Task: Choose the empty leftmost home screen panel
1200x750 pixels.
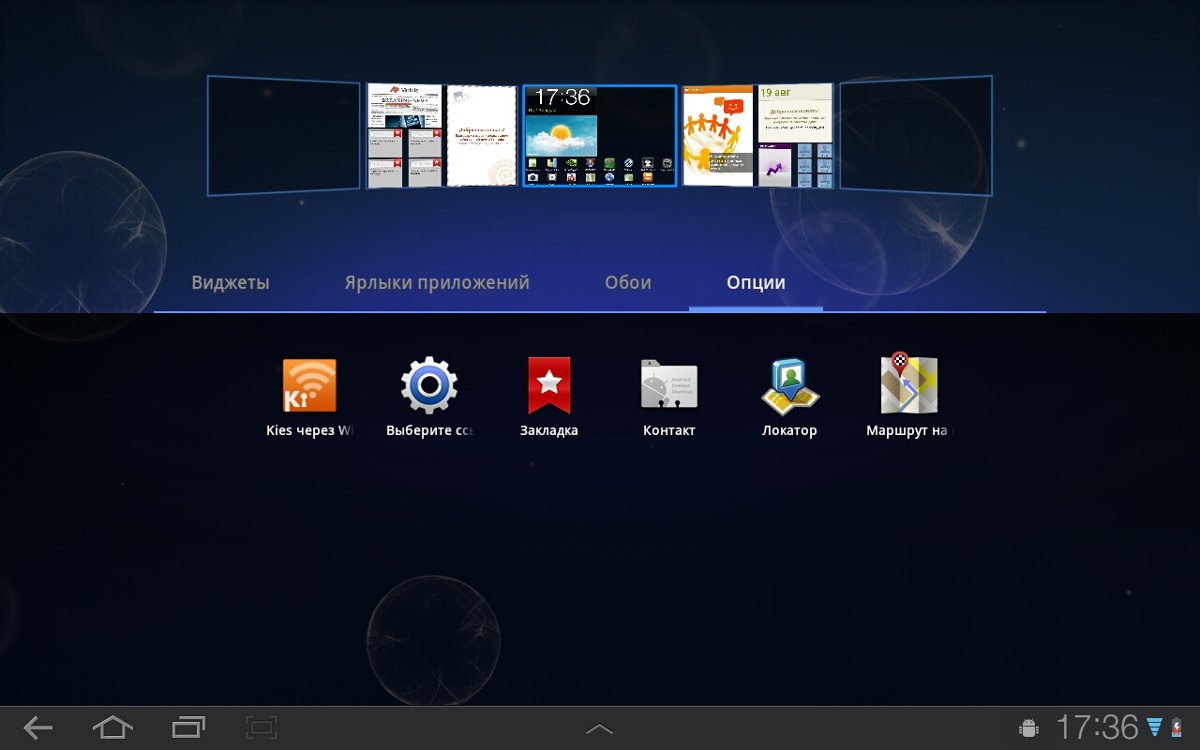Action: (284, 136)
